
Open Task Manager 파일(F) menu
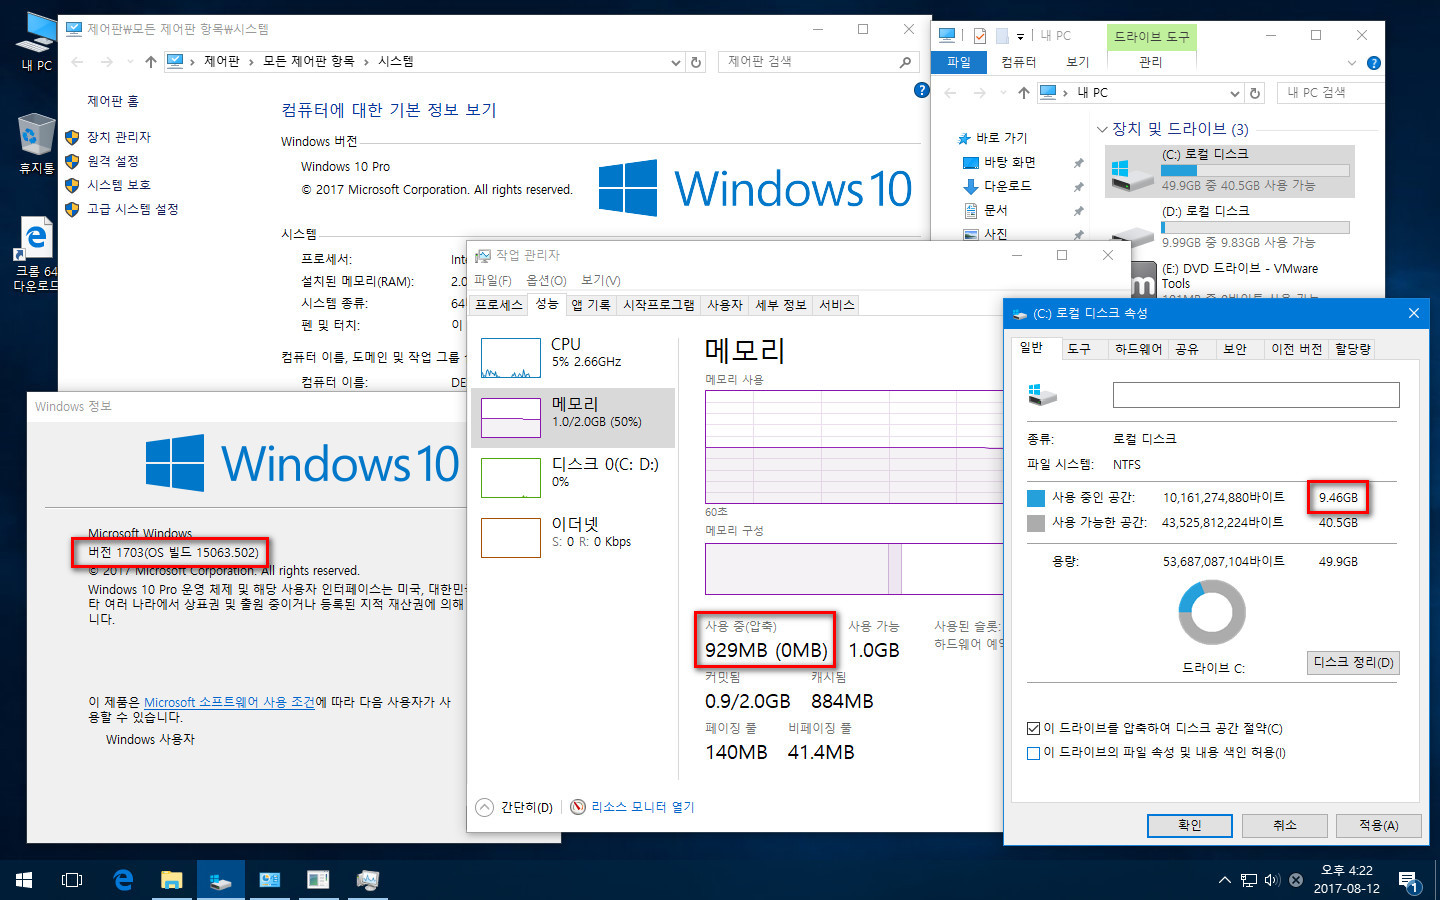coord(492,280)
